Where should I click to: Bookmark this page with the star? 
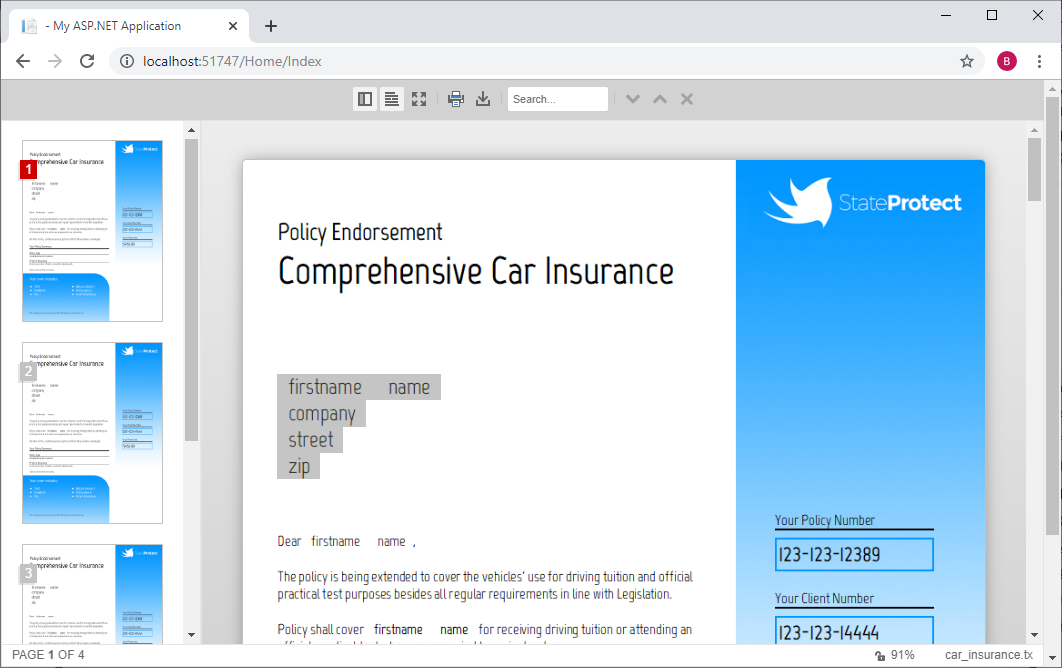point(967,61)
